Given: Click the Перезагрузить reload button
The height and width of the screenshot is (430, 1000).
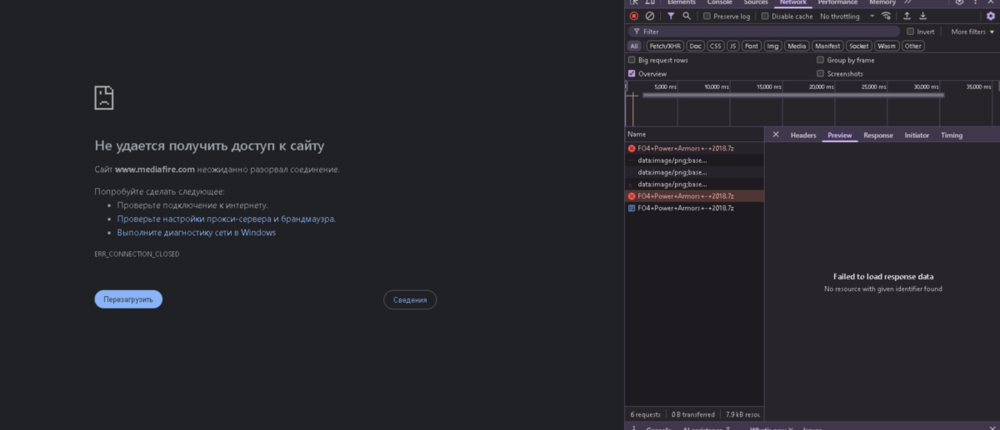Looking at the screenshot, I should [128, 299].
